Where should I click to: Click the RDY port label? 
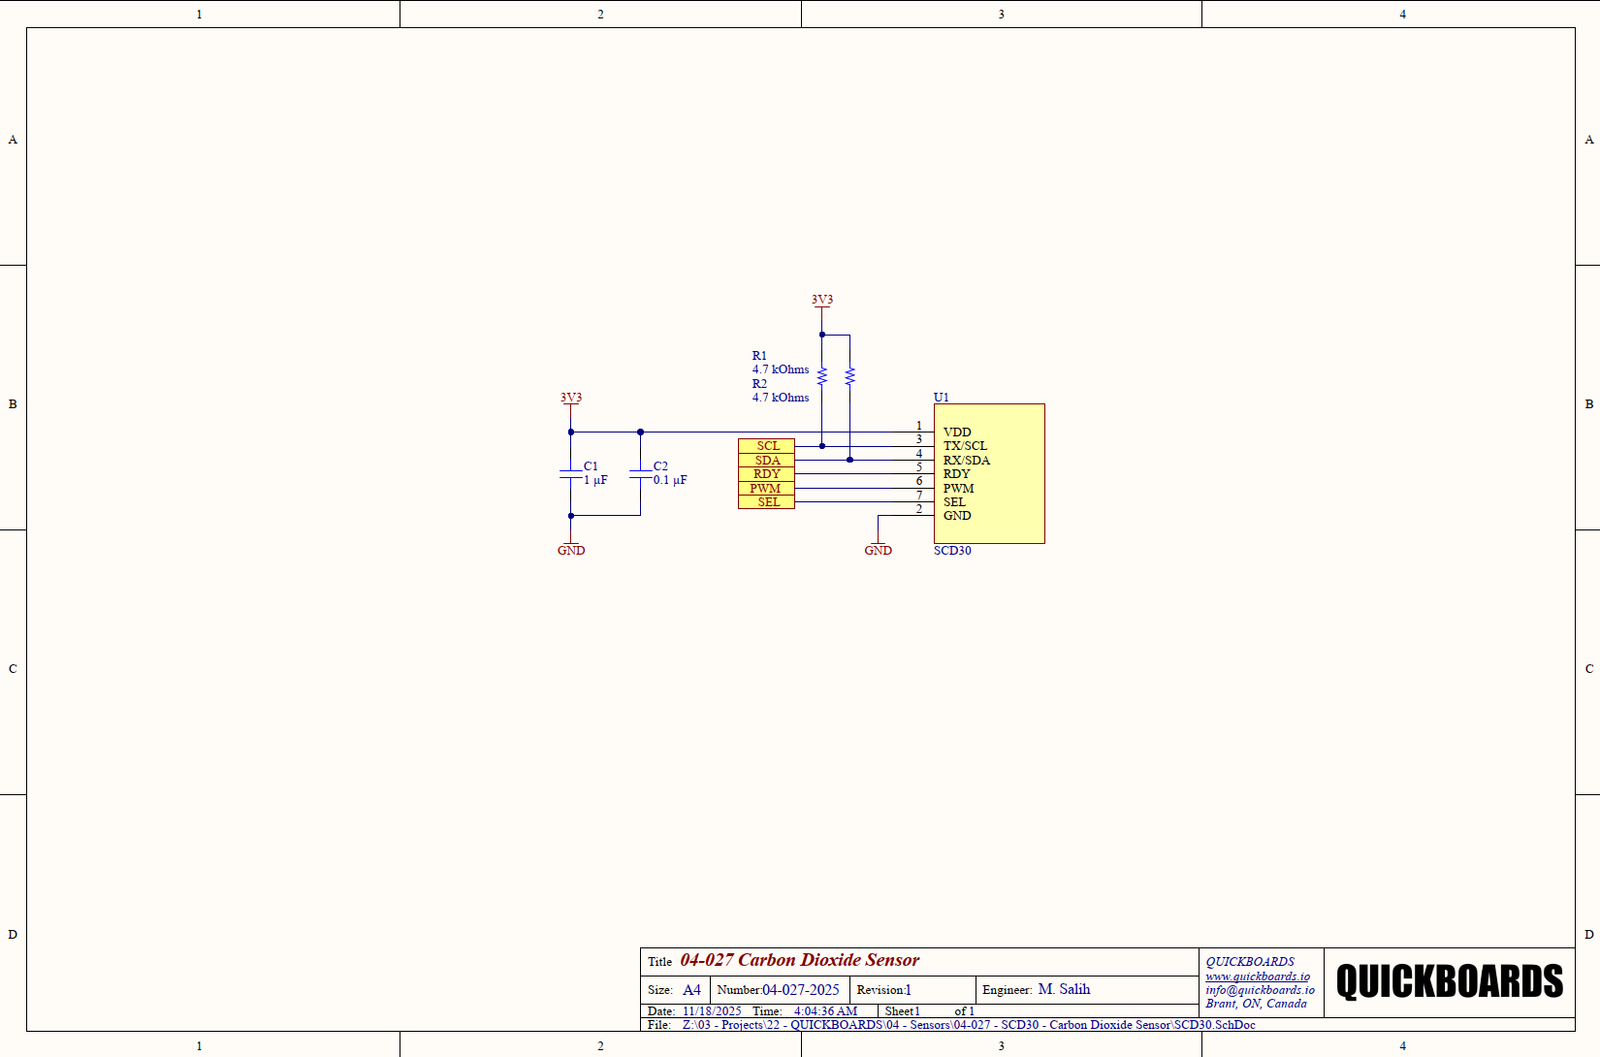click(x=766, y=474)
